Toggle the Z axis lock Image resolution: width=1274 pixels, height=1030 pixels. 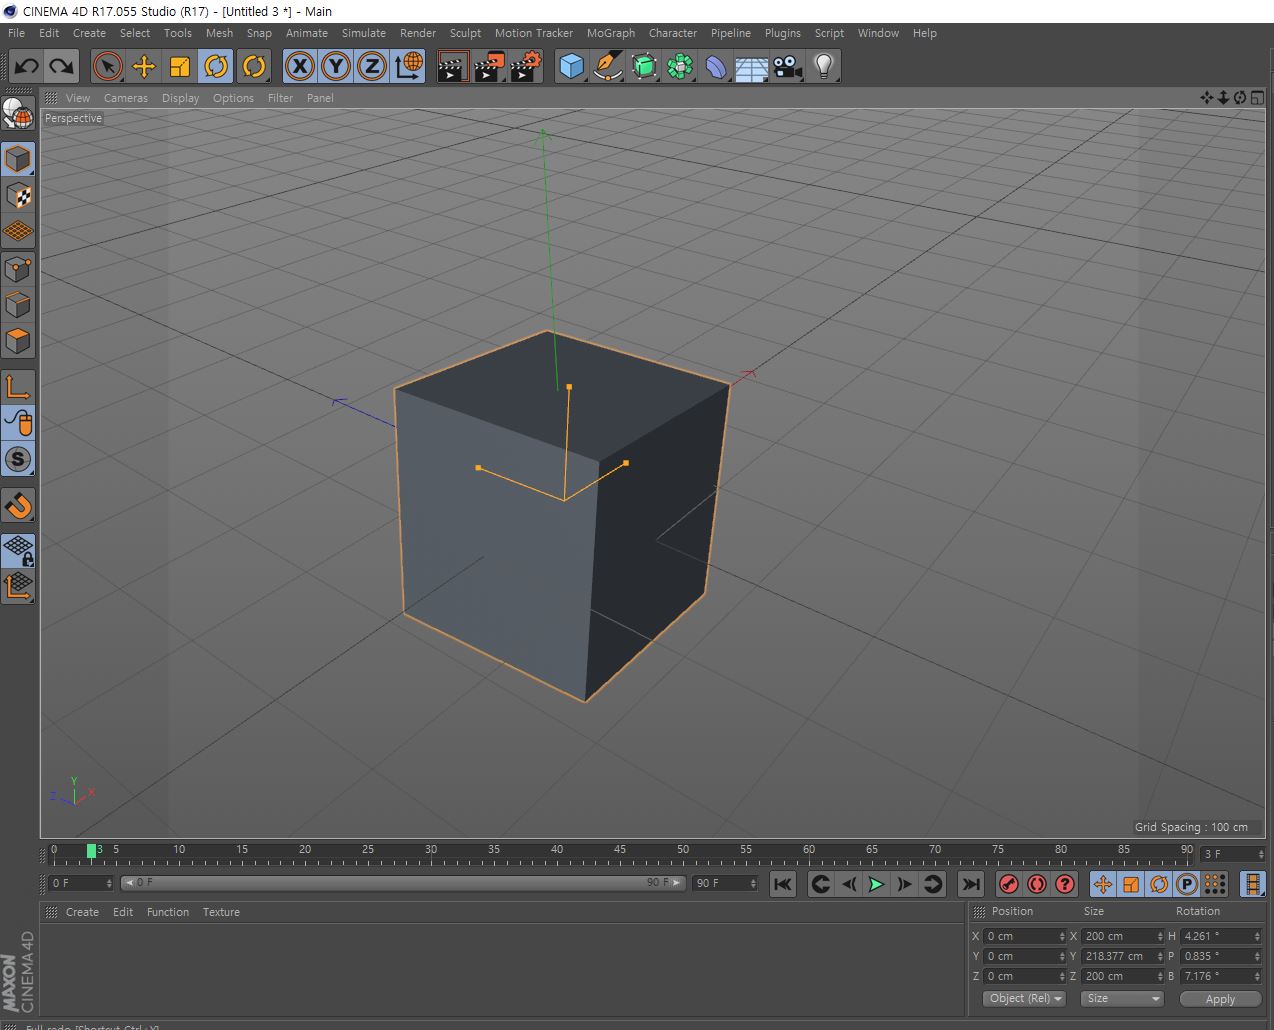click(372, 67)
